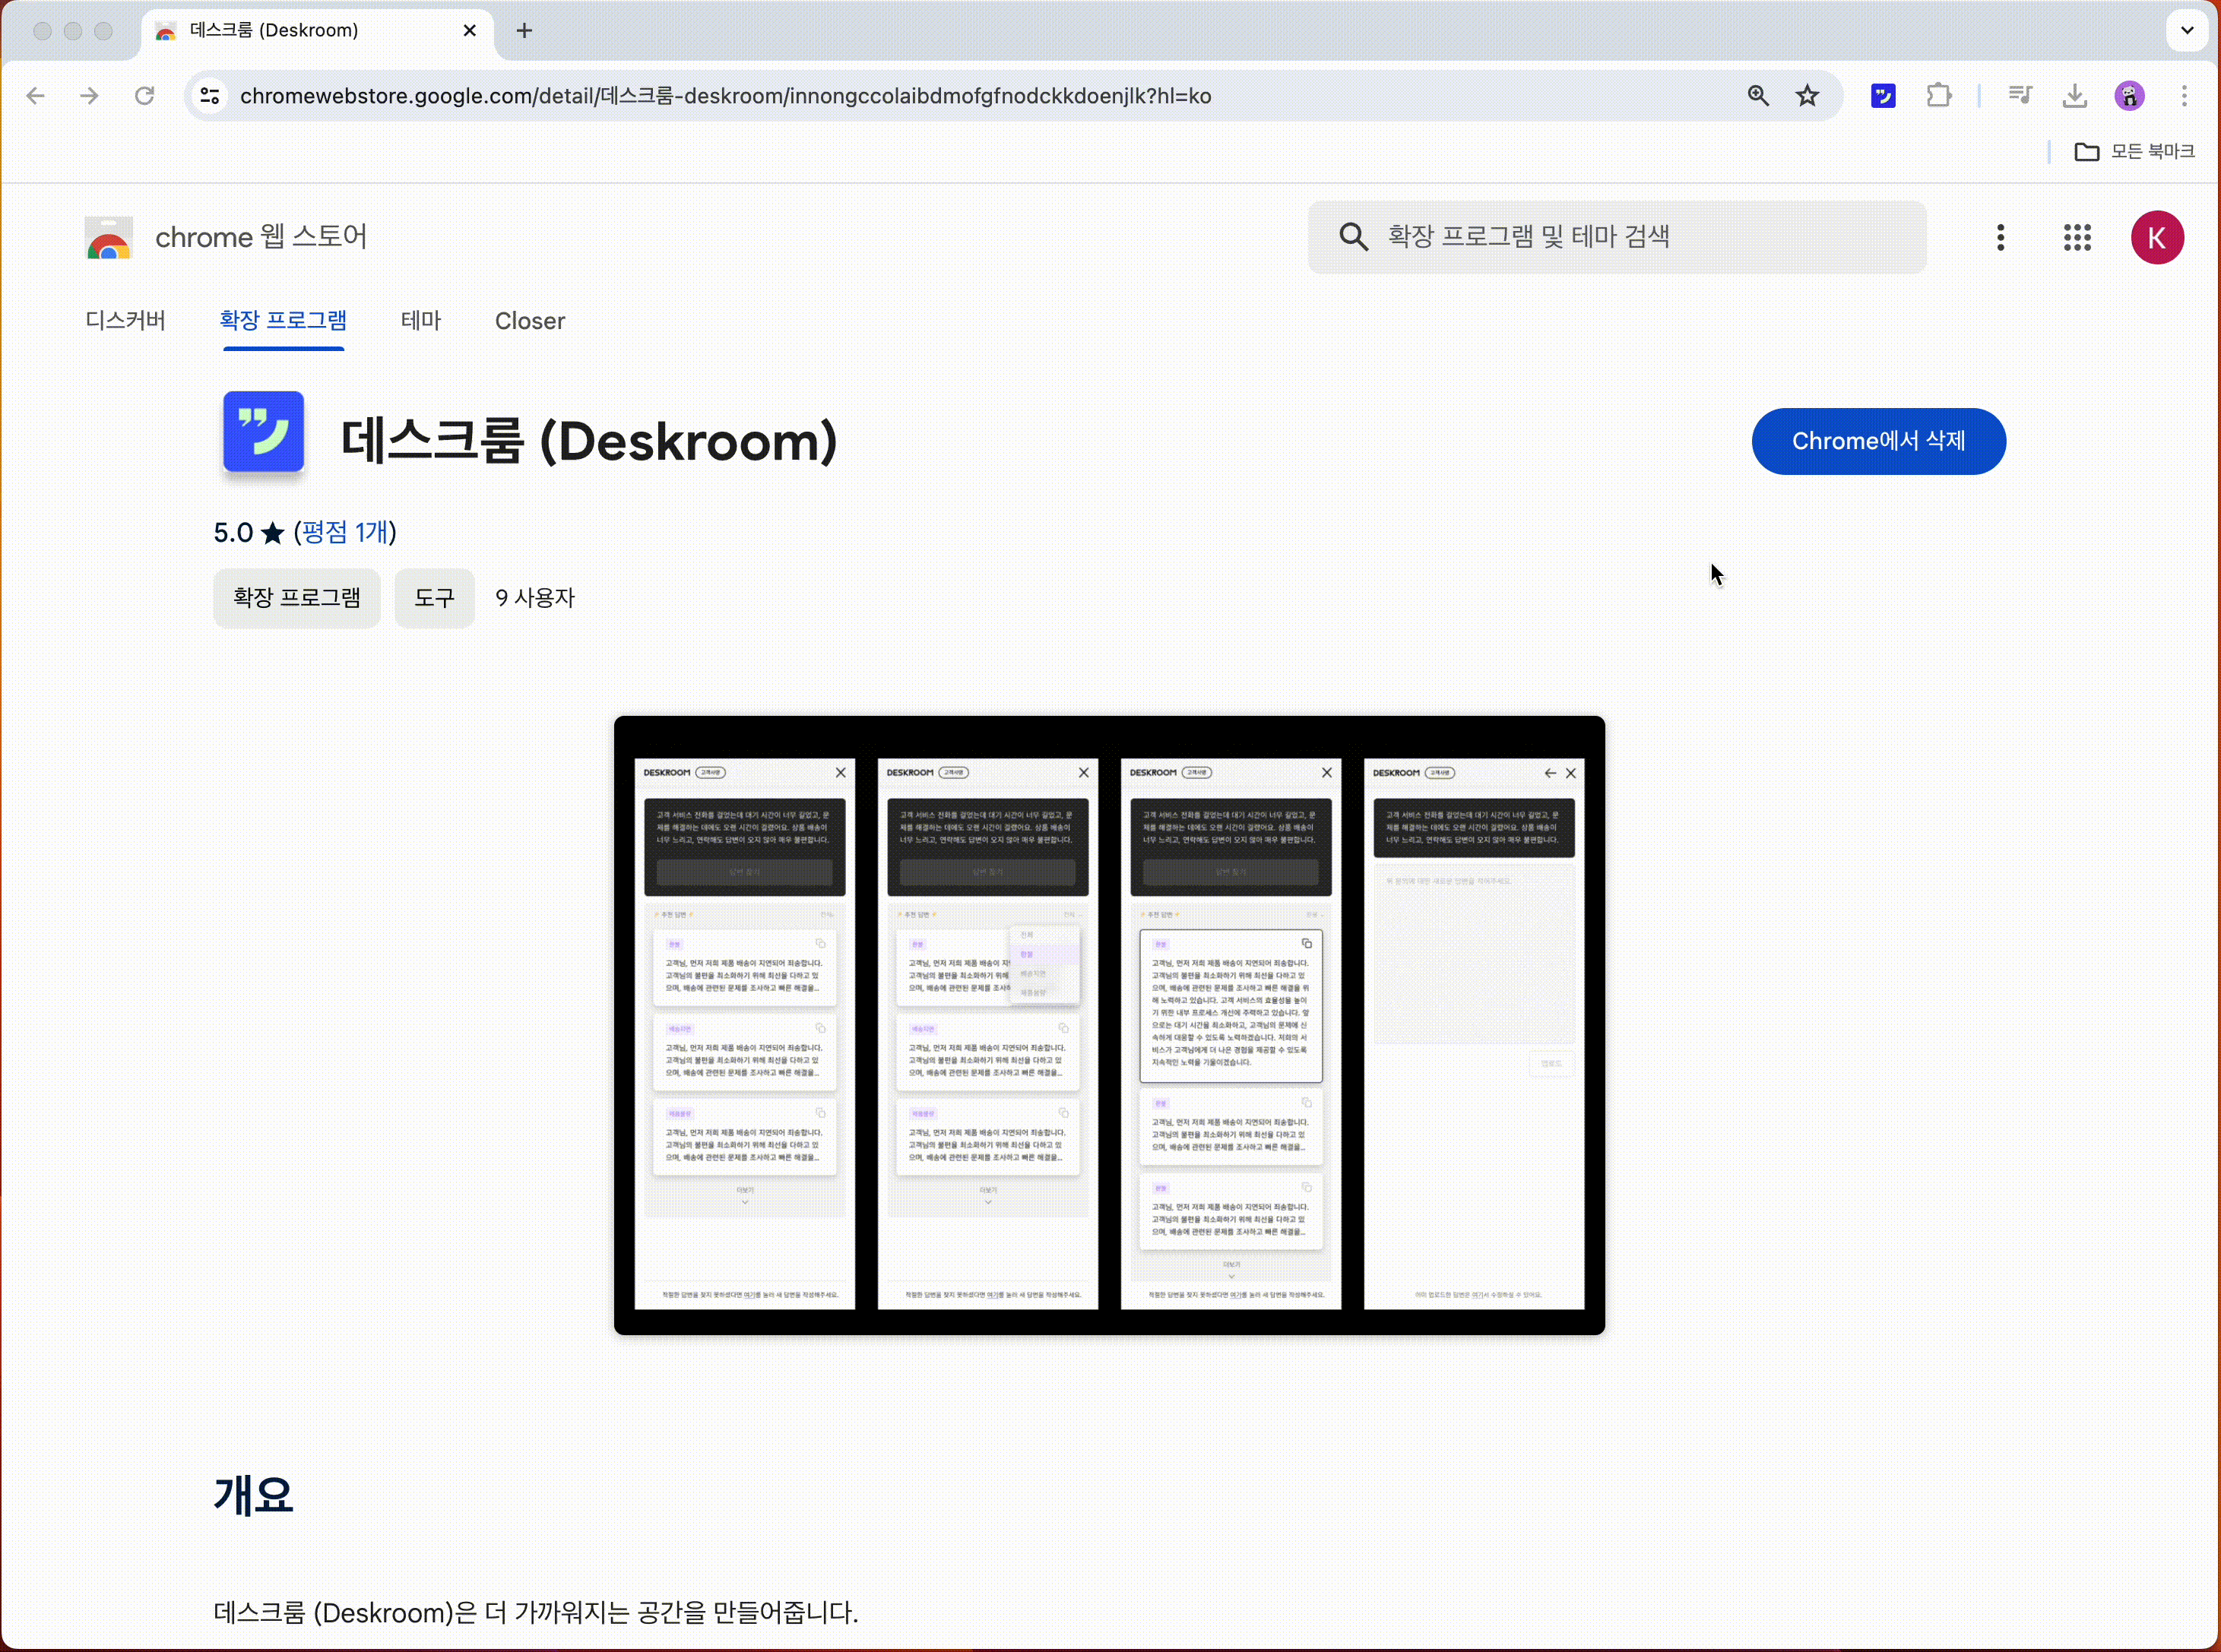Click the 도구 category chip
This screenshot has height=1652, width=2221.
tap(434, 598)
